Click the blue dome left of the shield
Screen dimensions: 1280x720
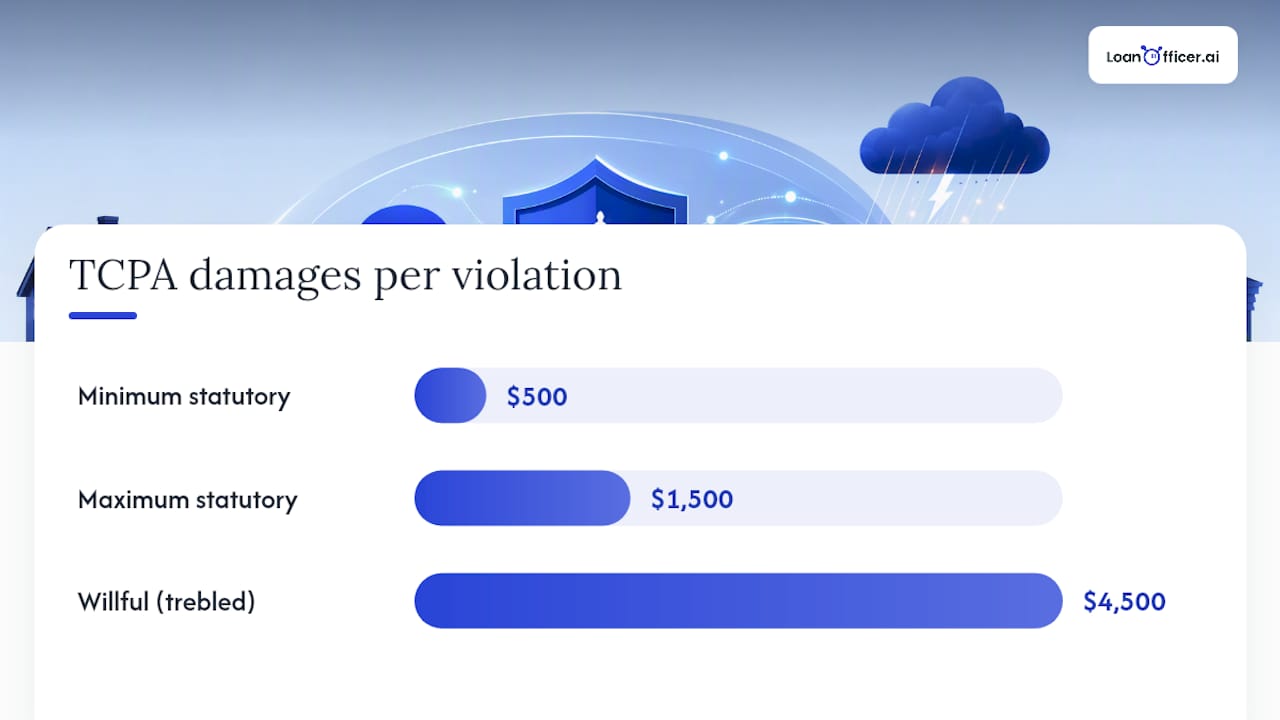pos(403,215)
